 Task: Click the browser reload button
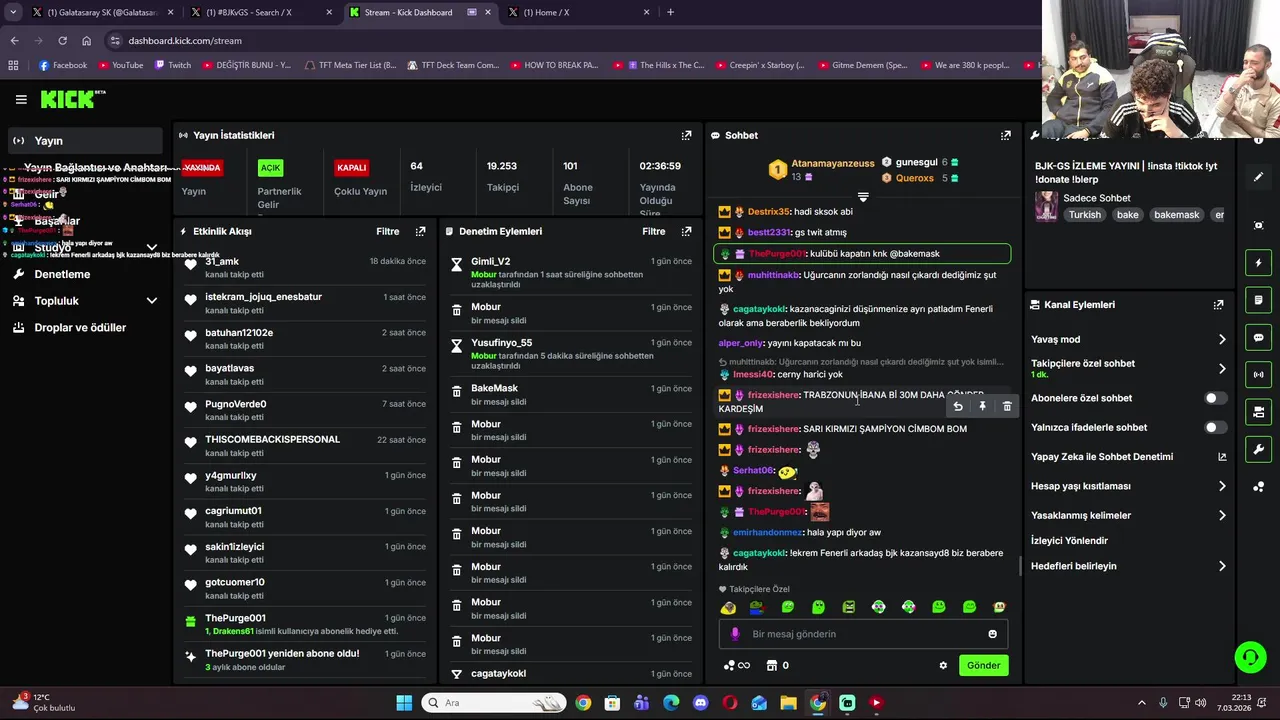[x=62, y=41]
